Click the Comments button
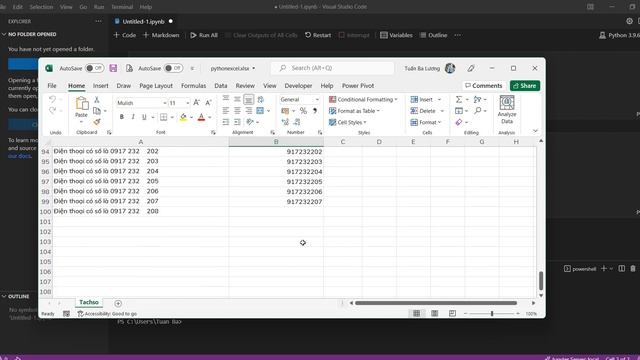 point(484,86)
